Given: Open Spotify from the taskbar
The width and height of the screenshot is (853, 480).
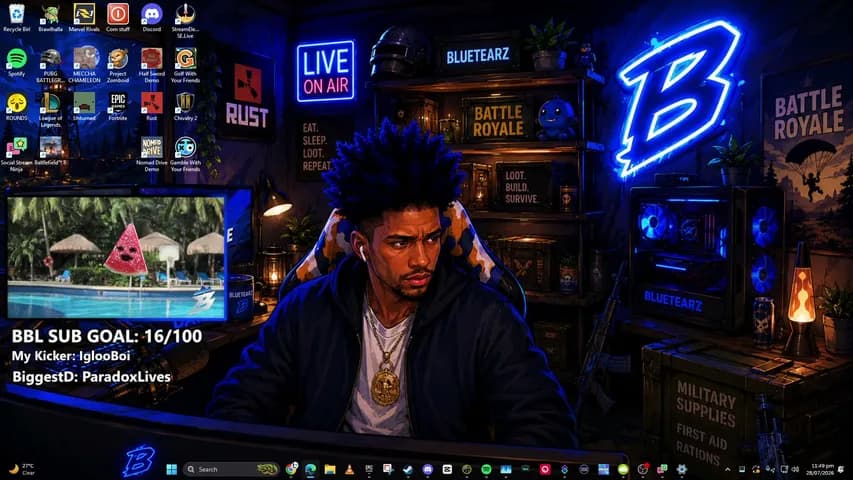Looking at the screenshot, I should coord(486,469).
